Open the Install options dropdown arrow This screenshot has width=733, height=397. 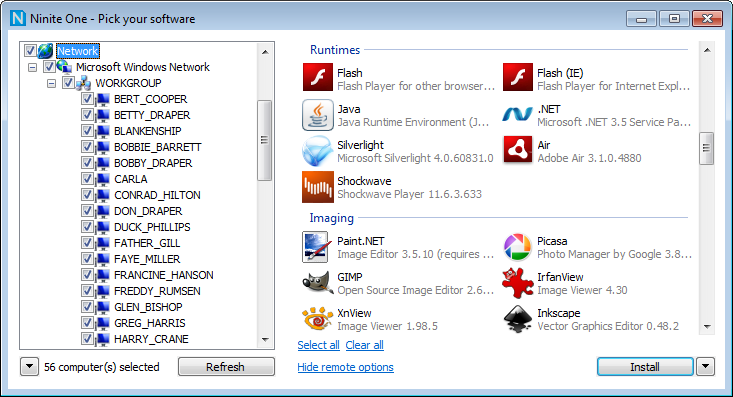[705, 367]
